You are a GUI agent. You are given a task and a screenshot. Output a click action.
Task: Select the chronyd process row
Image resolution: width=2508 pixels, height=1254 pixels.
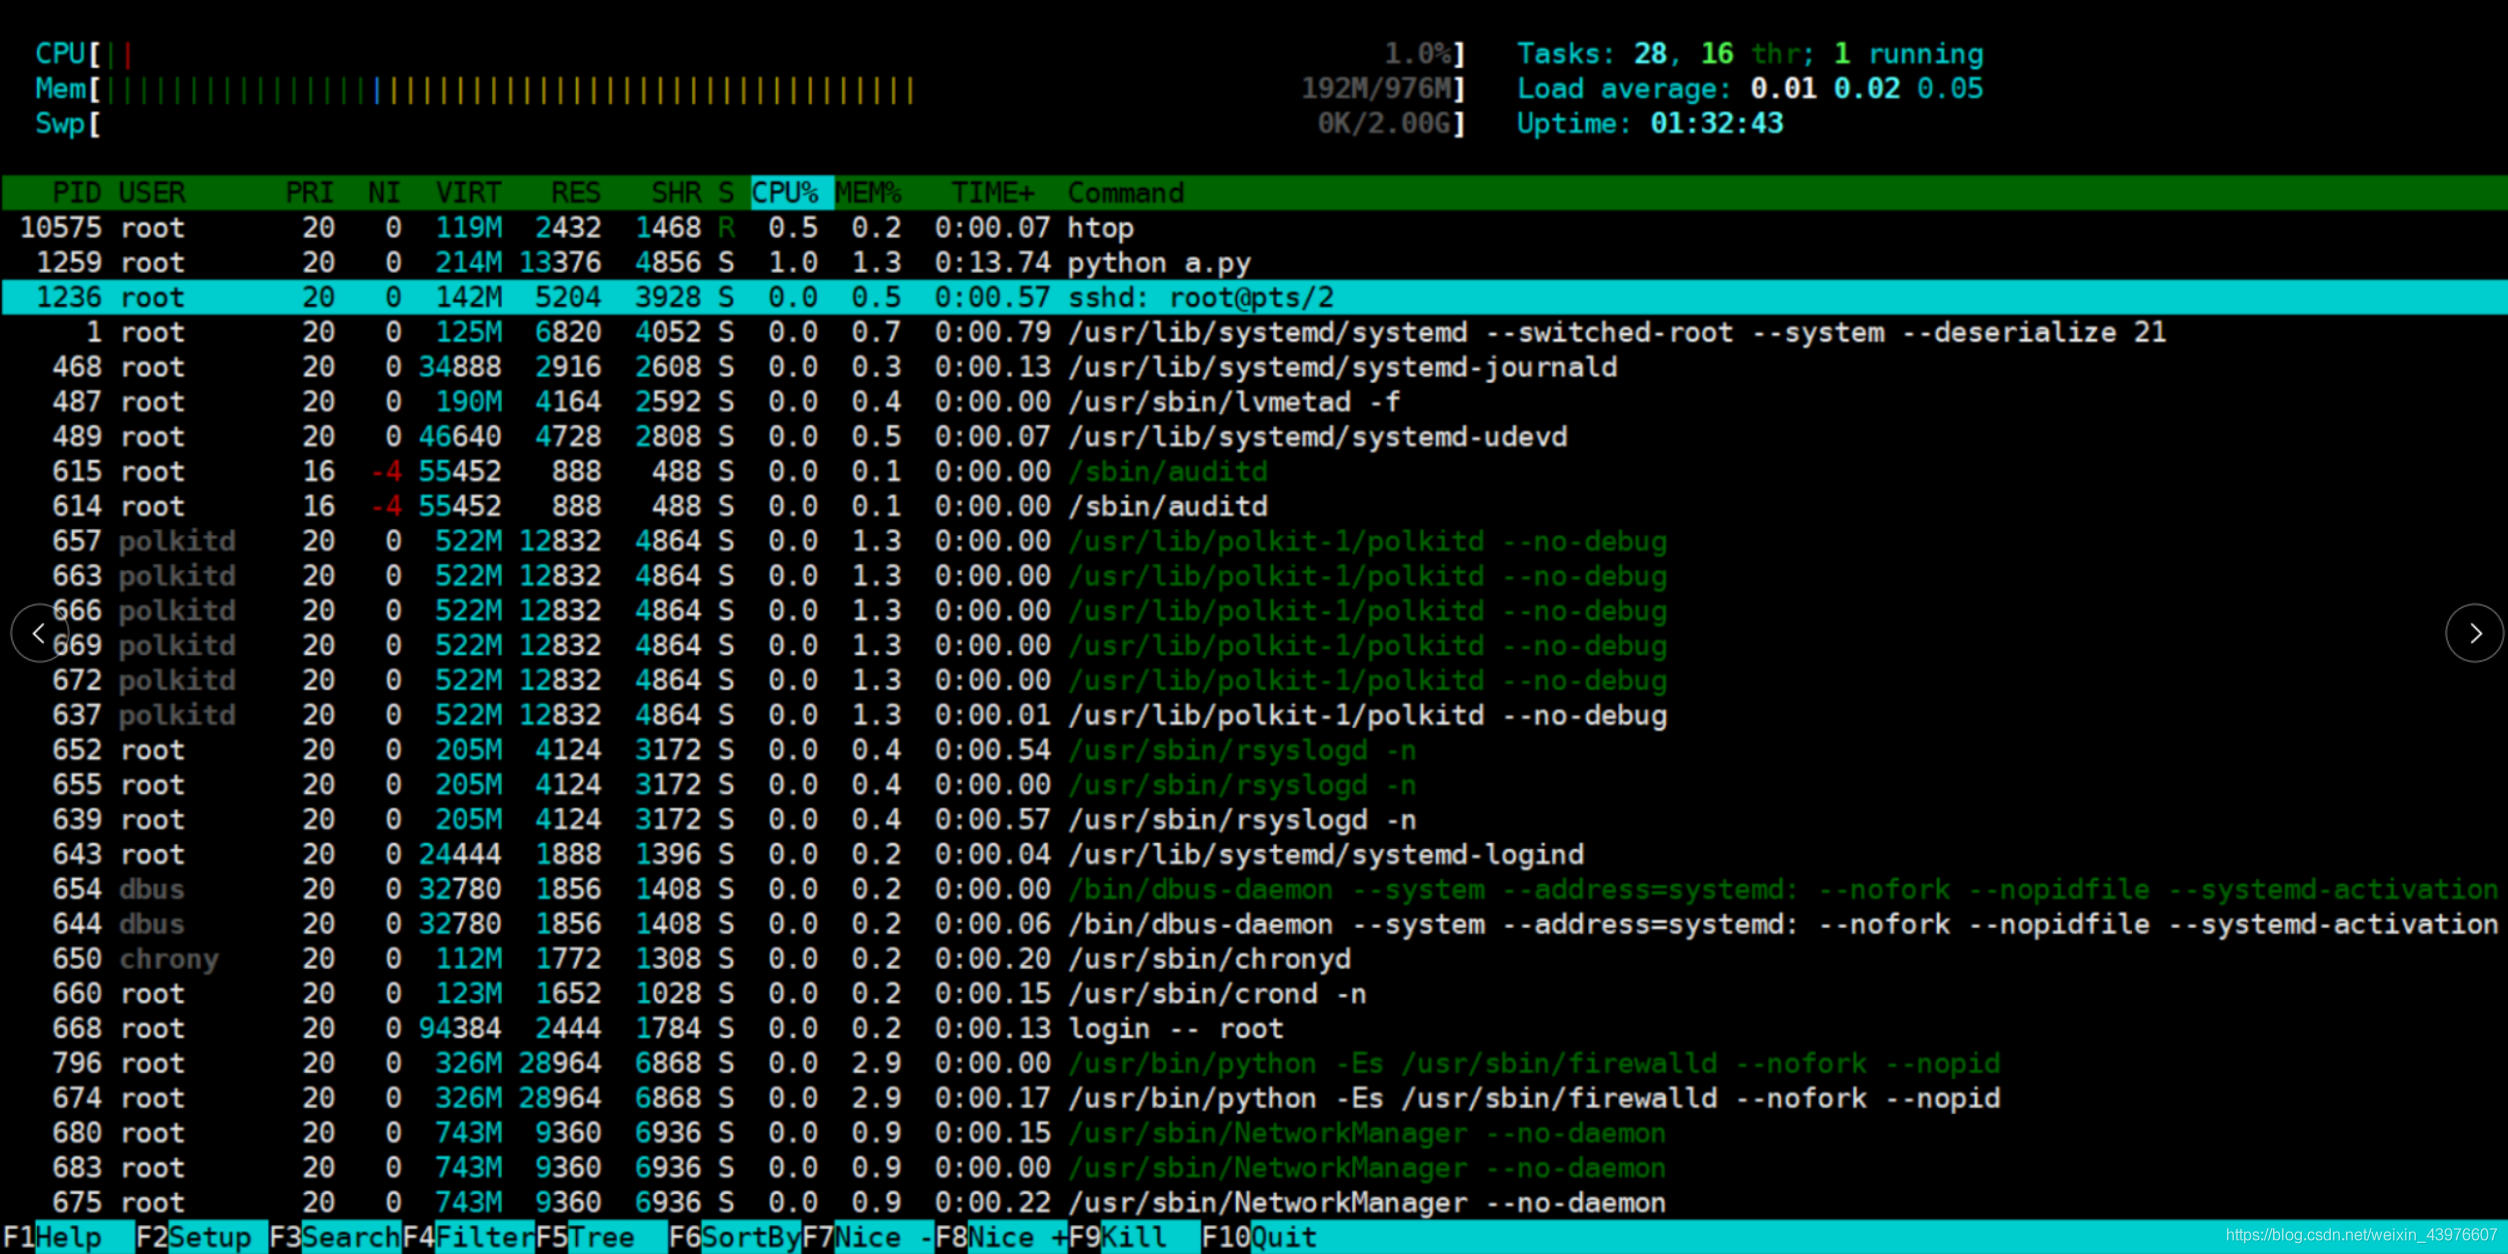click(1254, 959)
